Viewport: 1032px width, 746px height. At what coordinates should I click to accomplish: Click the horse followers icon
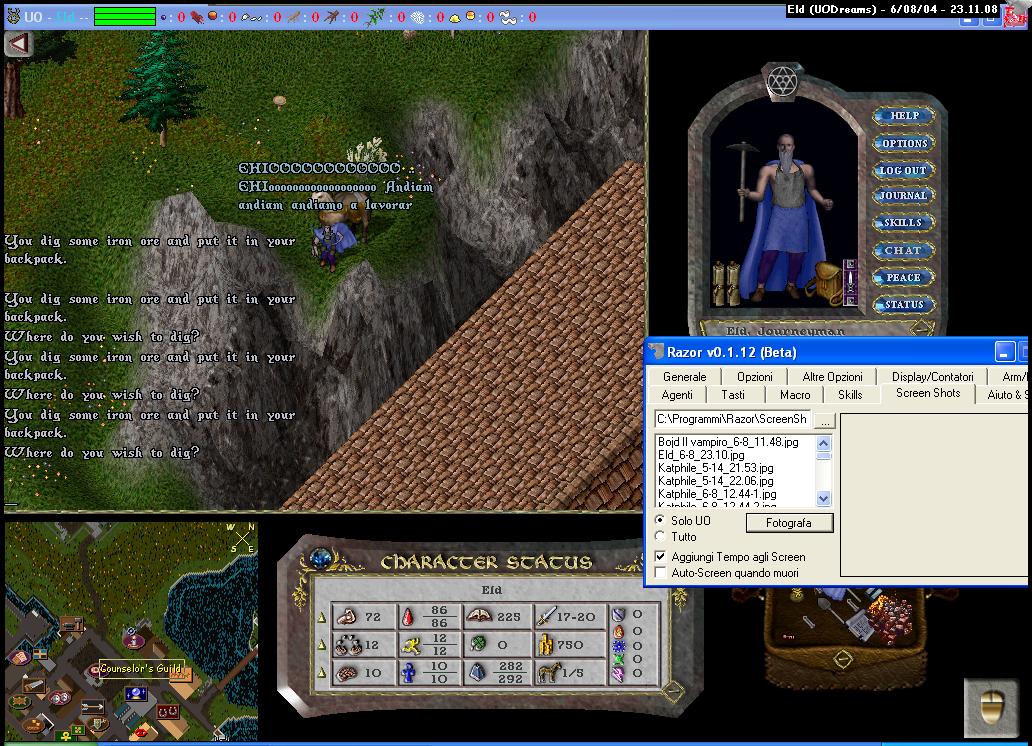click(548, 672)
